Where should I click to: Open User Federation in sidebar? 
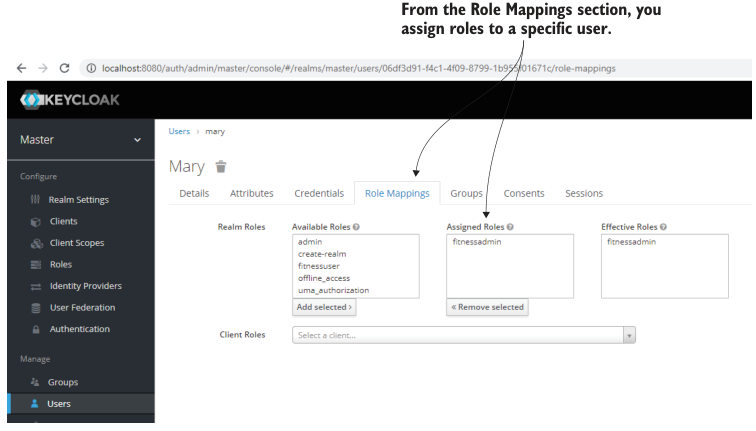pos(81,308)
